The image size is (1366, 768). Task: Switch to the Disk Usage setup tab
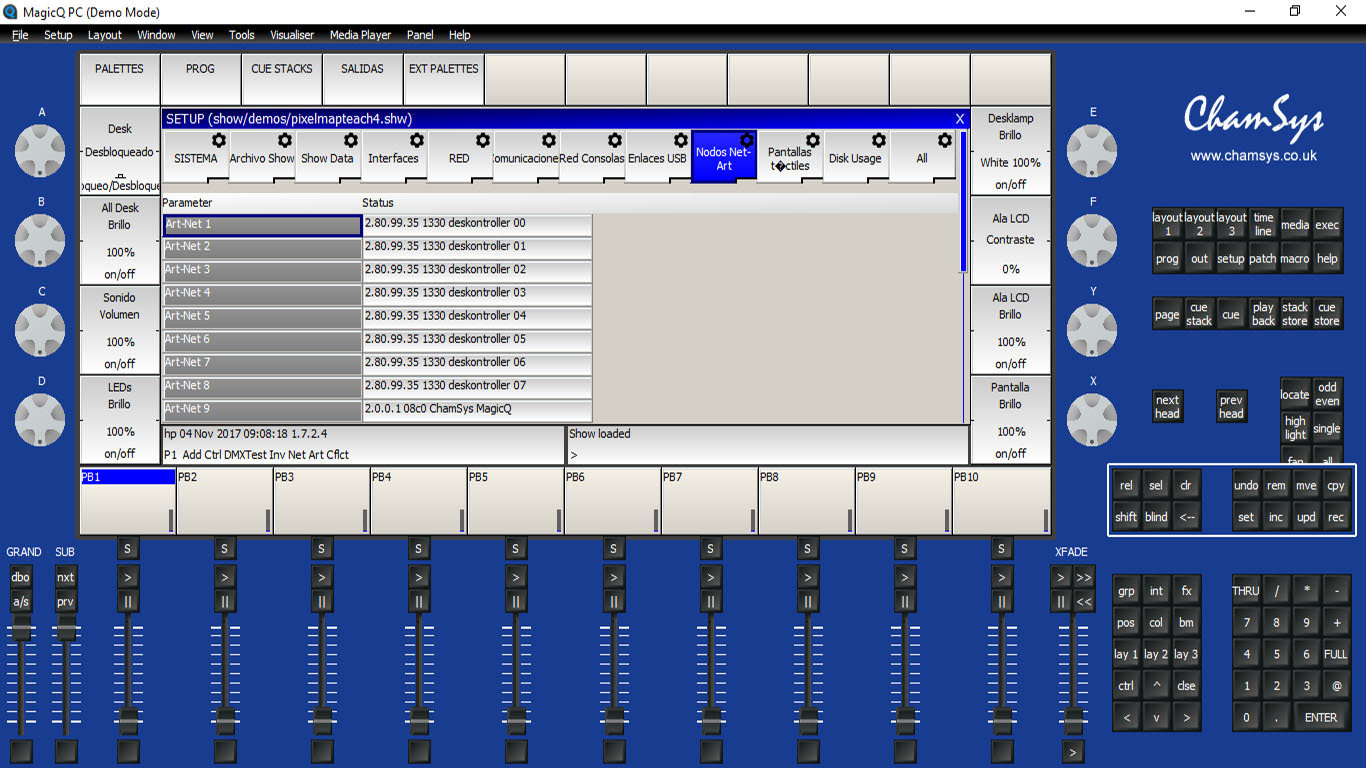point(855,157)
